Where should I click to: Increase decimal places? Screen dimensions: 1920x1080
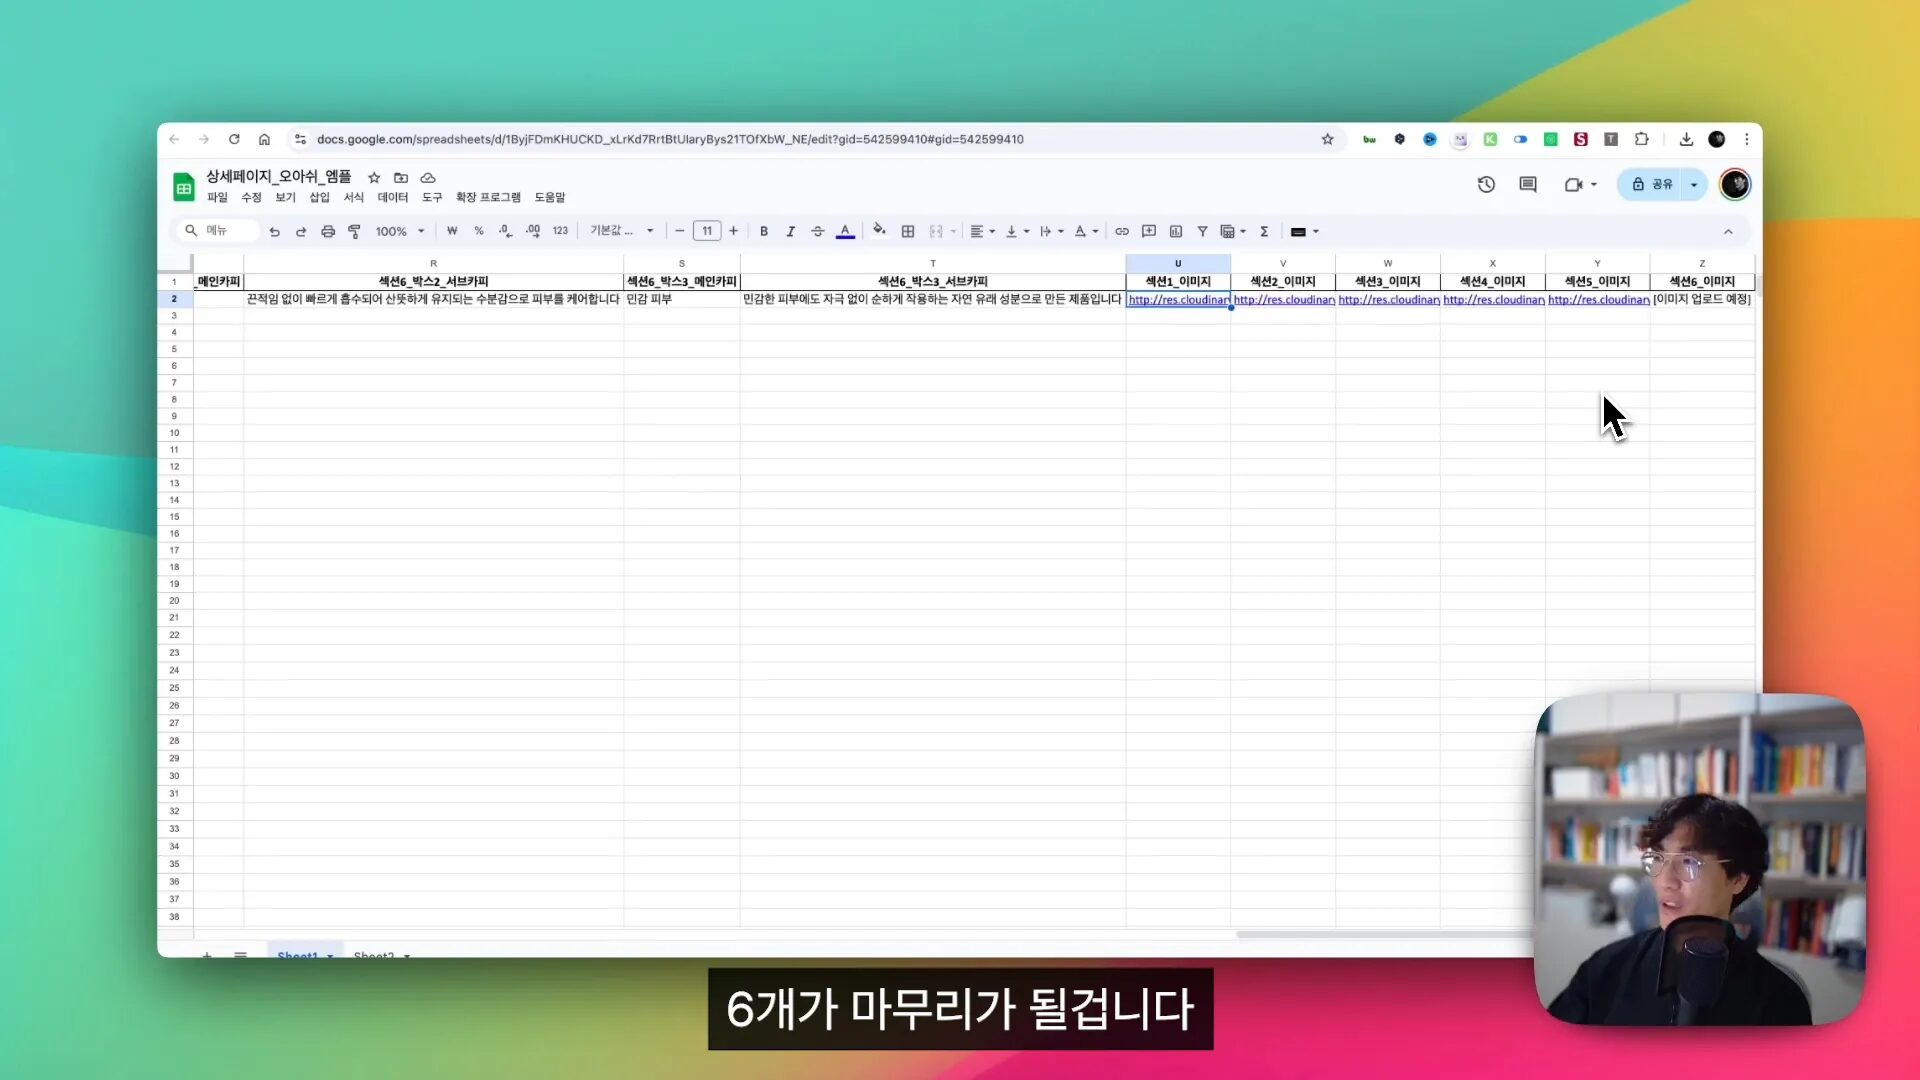[x=533, y=231]
